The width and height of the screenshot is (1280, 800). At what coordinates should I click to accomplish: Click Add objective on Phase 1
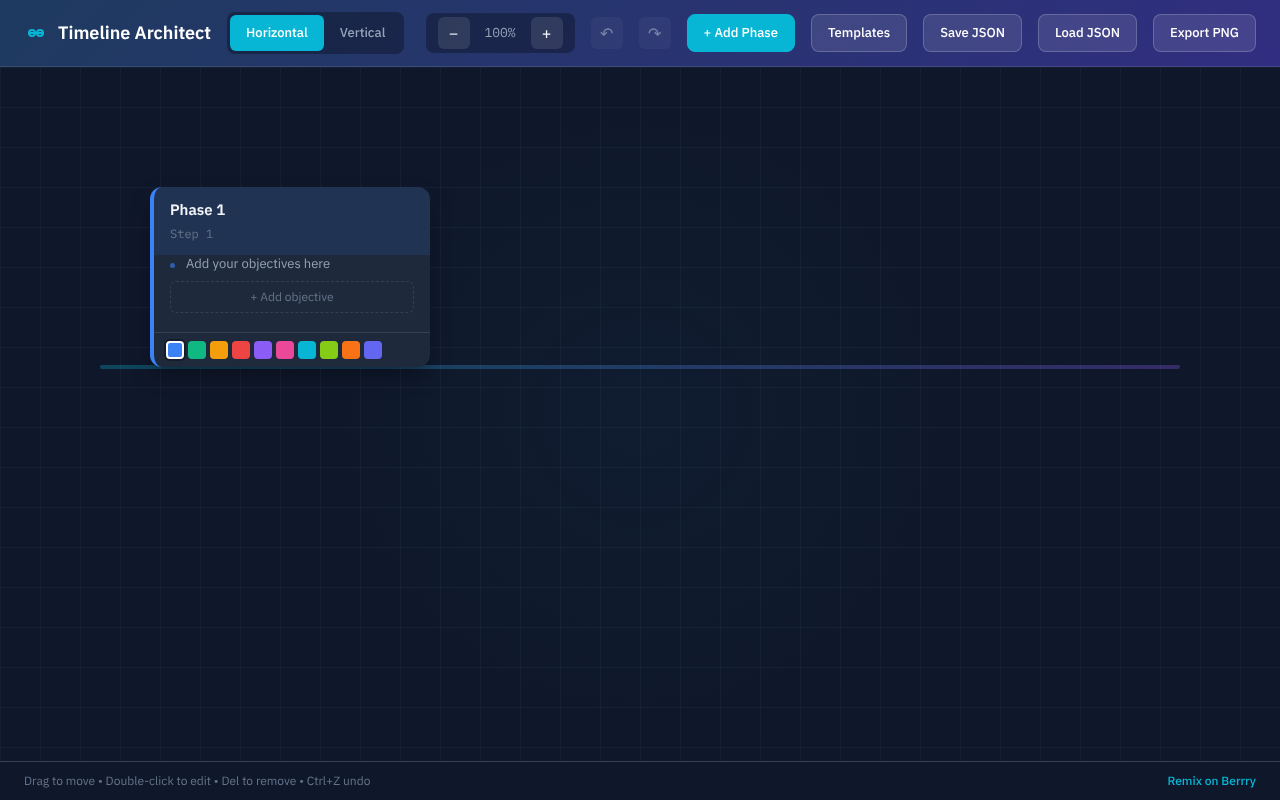pyautogui.click(x=291, y=296)
